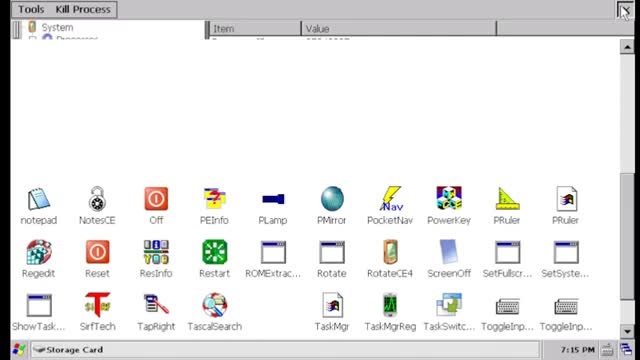The image size is (640, 360).
Task: Open the ScreenOff icon
Action: pyautogui.click(x=449, y=252)
